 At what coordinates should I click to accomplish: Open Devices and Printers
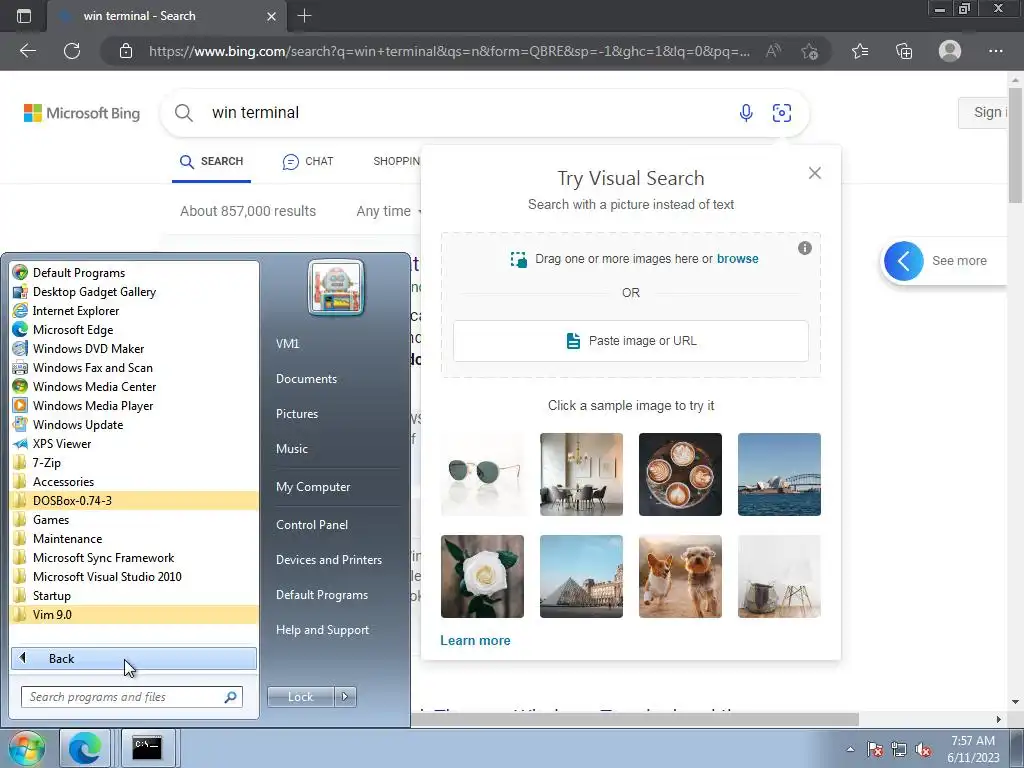point(328,560)
